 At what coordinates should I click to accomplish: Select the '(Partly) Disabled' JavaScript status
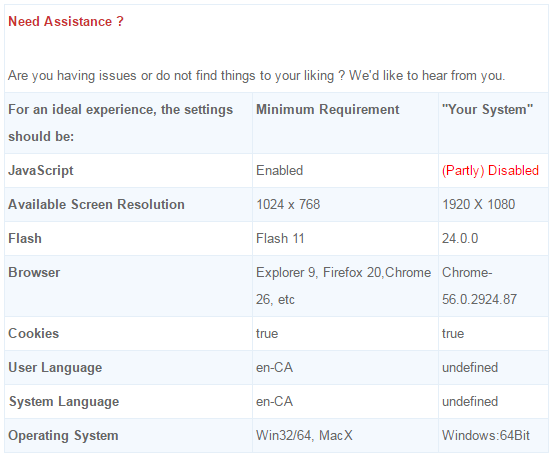pyautogui.click(x=490, y=171)
